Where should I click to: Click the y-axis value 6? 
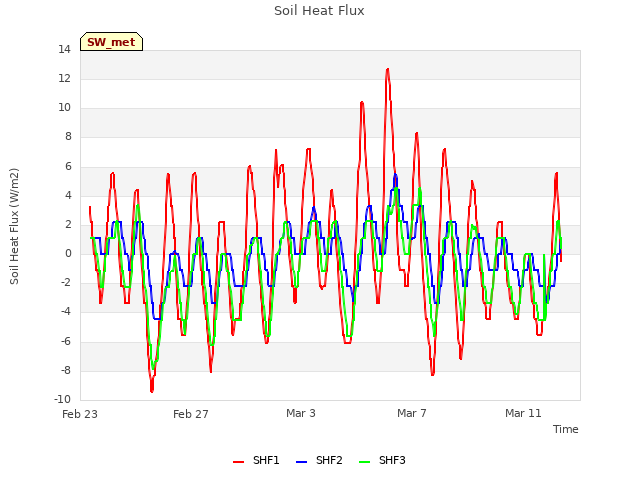[x=68, y=166]
